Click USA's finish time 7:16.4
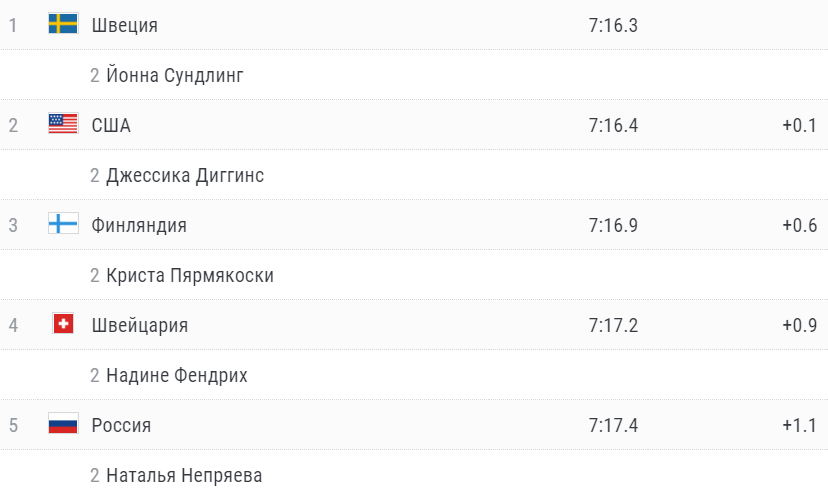 tap(613, 126)
